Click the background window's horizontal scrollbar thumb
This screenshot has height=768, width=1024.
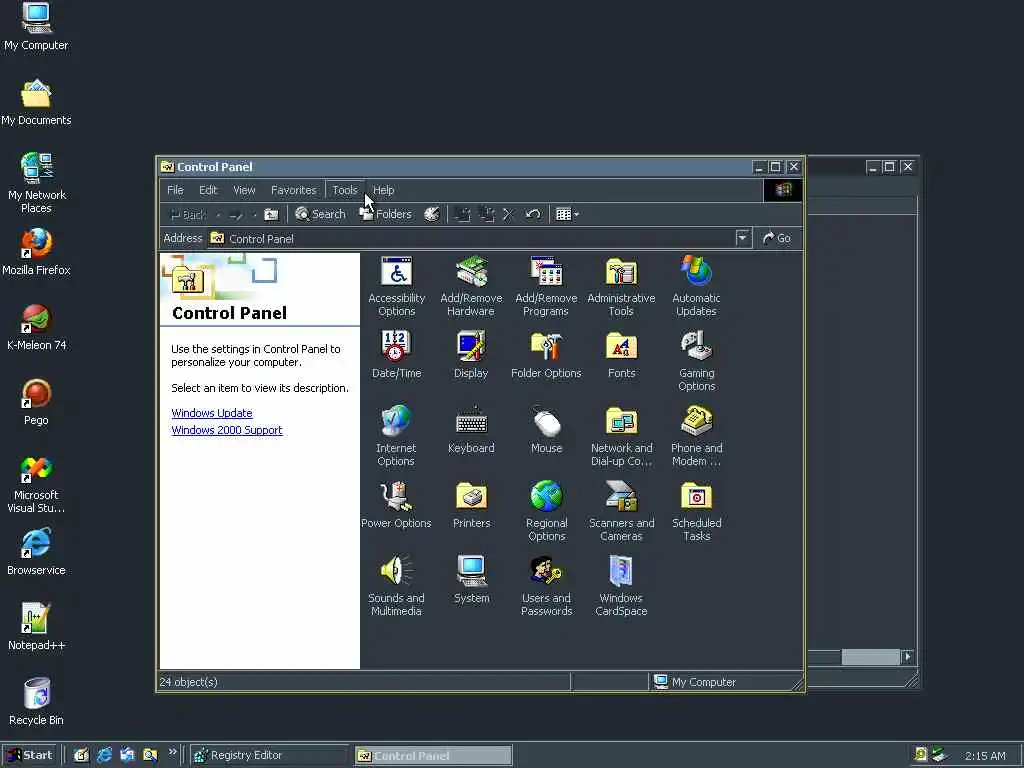point(870,656)
